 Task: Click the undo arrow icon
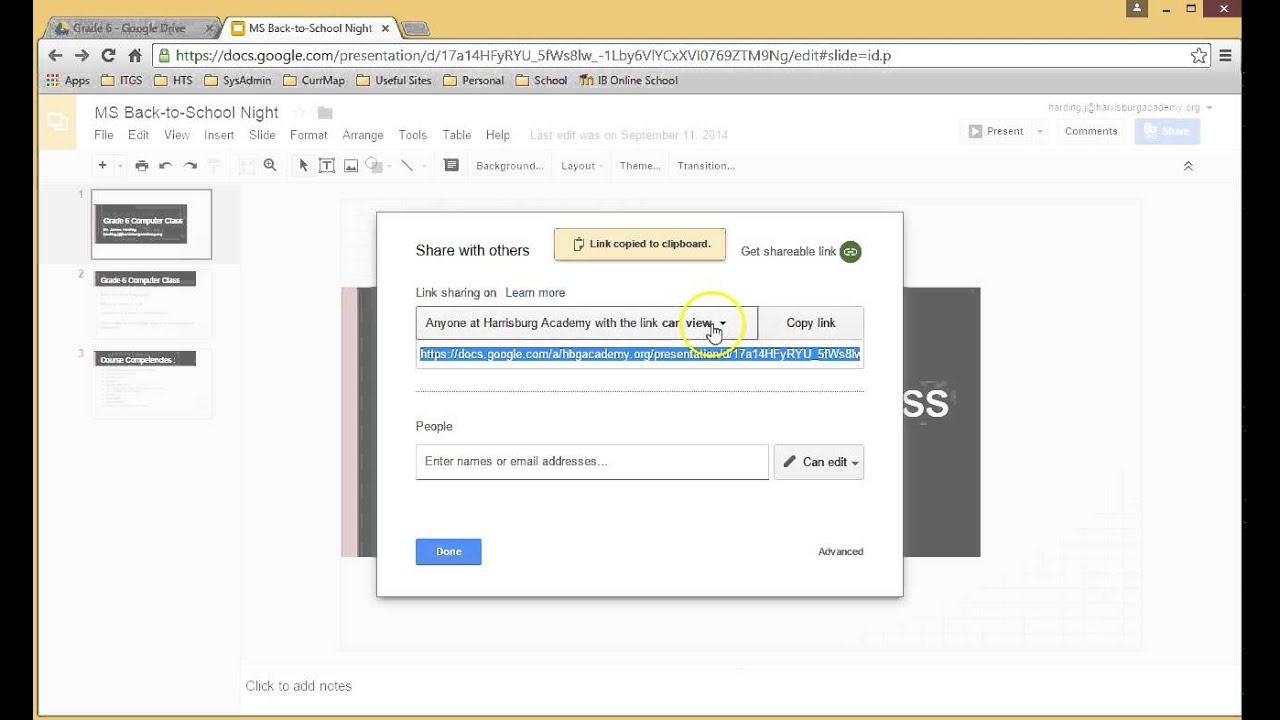[x=165, y=166]
